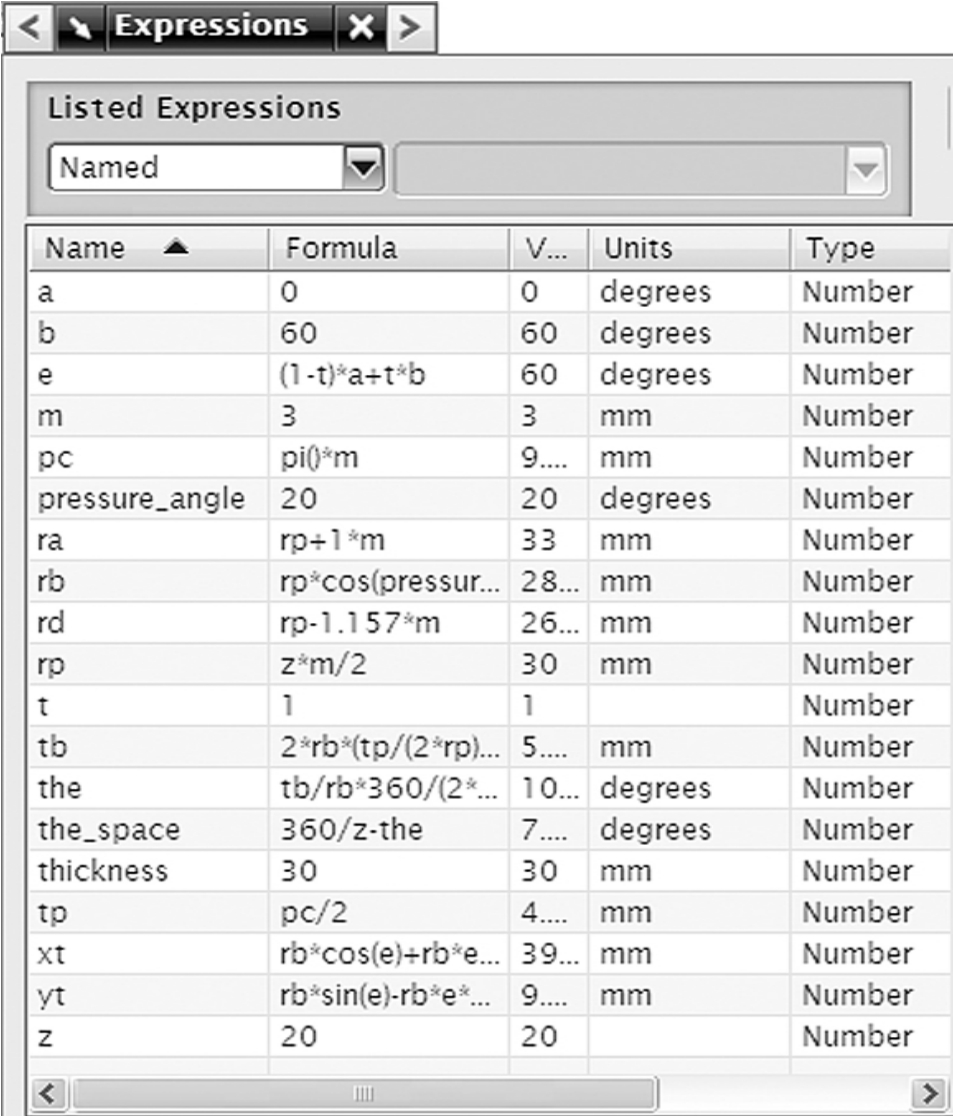Click the horizontal scrollbar's left arrow
This screenshot has height=1116, width=953.
tap(48, 1093)
